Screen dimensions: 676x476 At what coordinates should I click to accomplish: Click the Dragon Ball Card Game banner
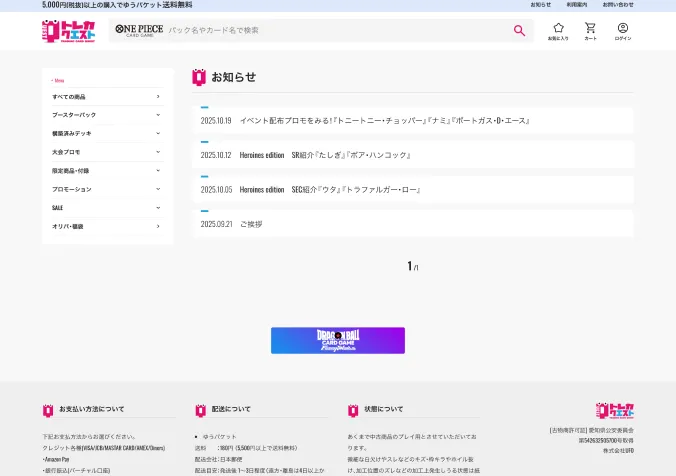tap(337, 340)
